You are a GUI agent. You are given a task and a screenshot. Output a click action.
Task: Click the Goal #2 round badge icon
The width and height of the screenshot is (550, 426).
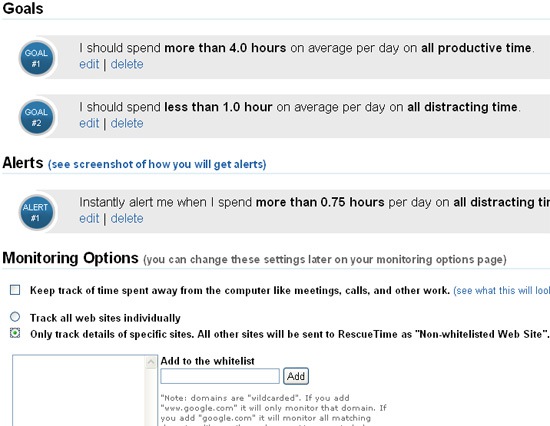(36, 117)
